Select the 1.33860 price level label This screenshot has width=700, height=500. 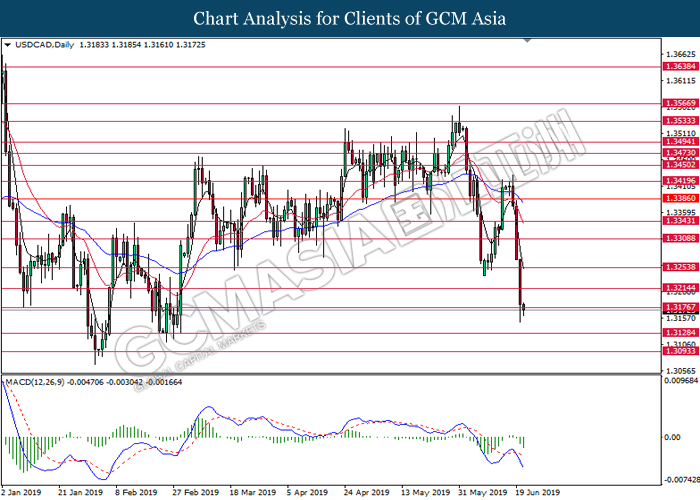coord(680,198)
